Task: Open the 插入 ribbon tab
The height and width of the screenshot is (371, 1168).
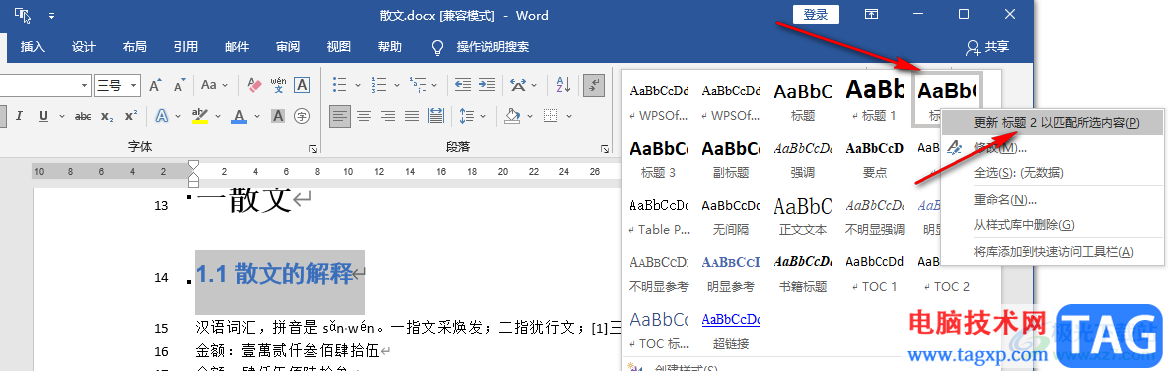Action: (x=33, y=47)
